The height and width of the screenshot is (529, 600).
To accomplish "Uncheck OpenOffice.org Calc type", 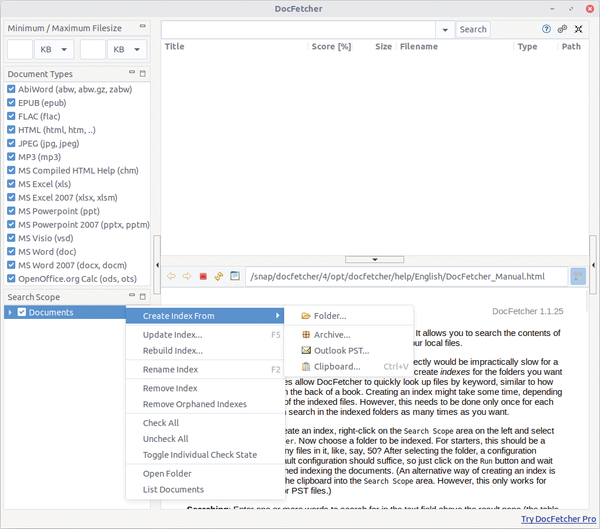I will (x=11, y=279).
